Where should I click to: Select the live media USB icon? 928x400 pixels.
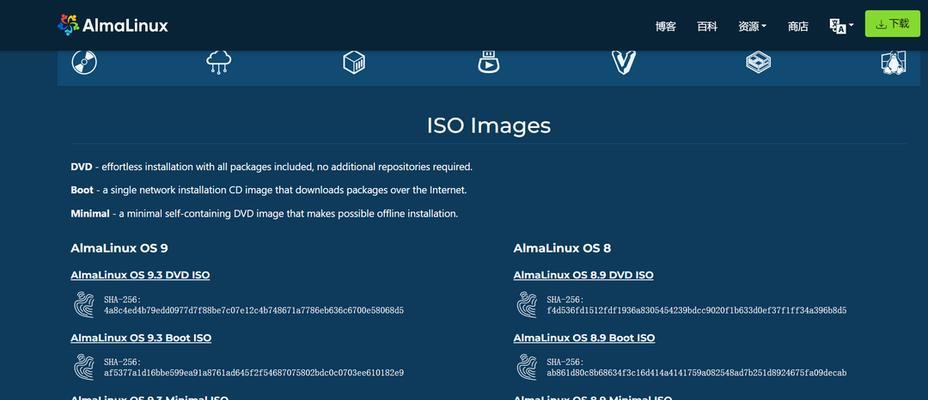[x=489, y=62]
